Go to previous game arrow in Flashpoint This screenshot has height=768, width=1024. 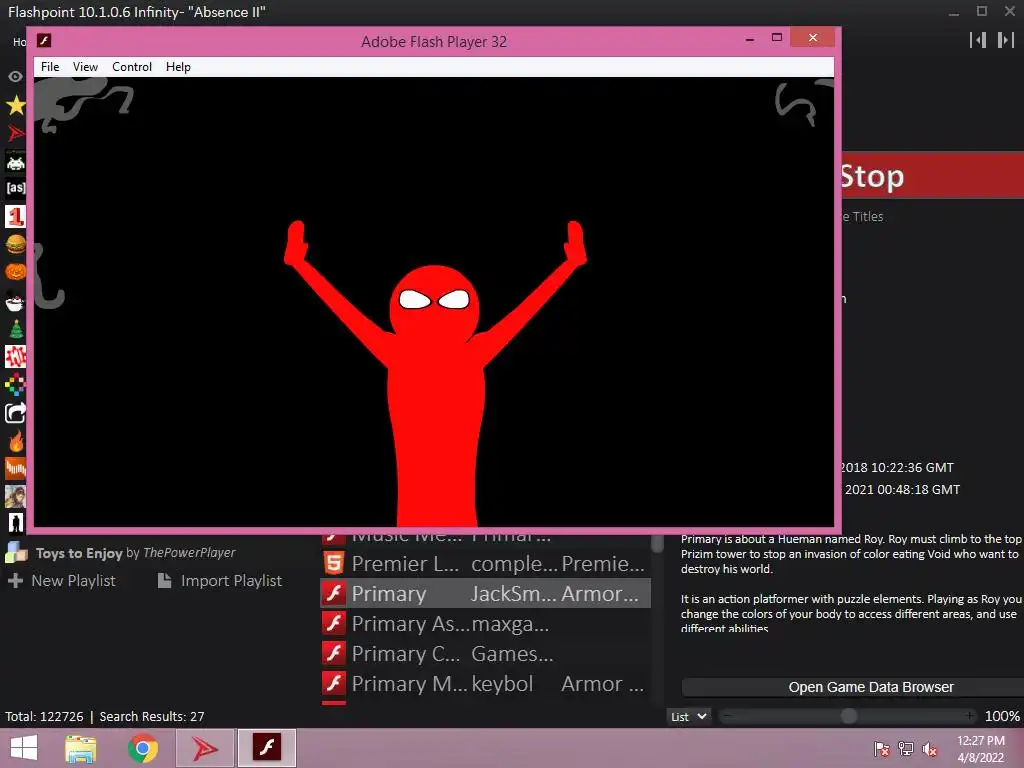(x=978, y=40)
